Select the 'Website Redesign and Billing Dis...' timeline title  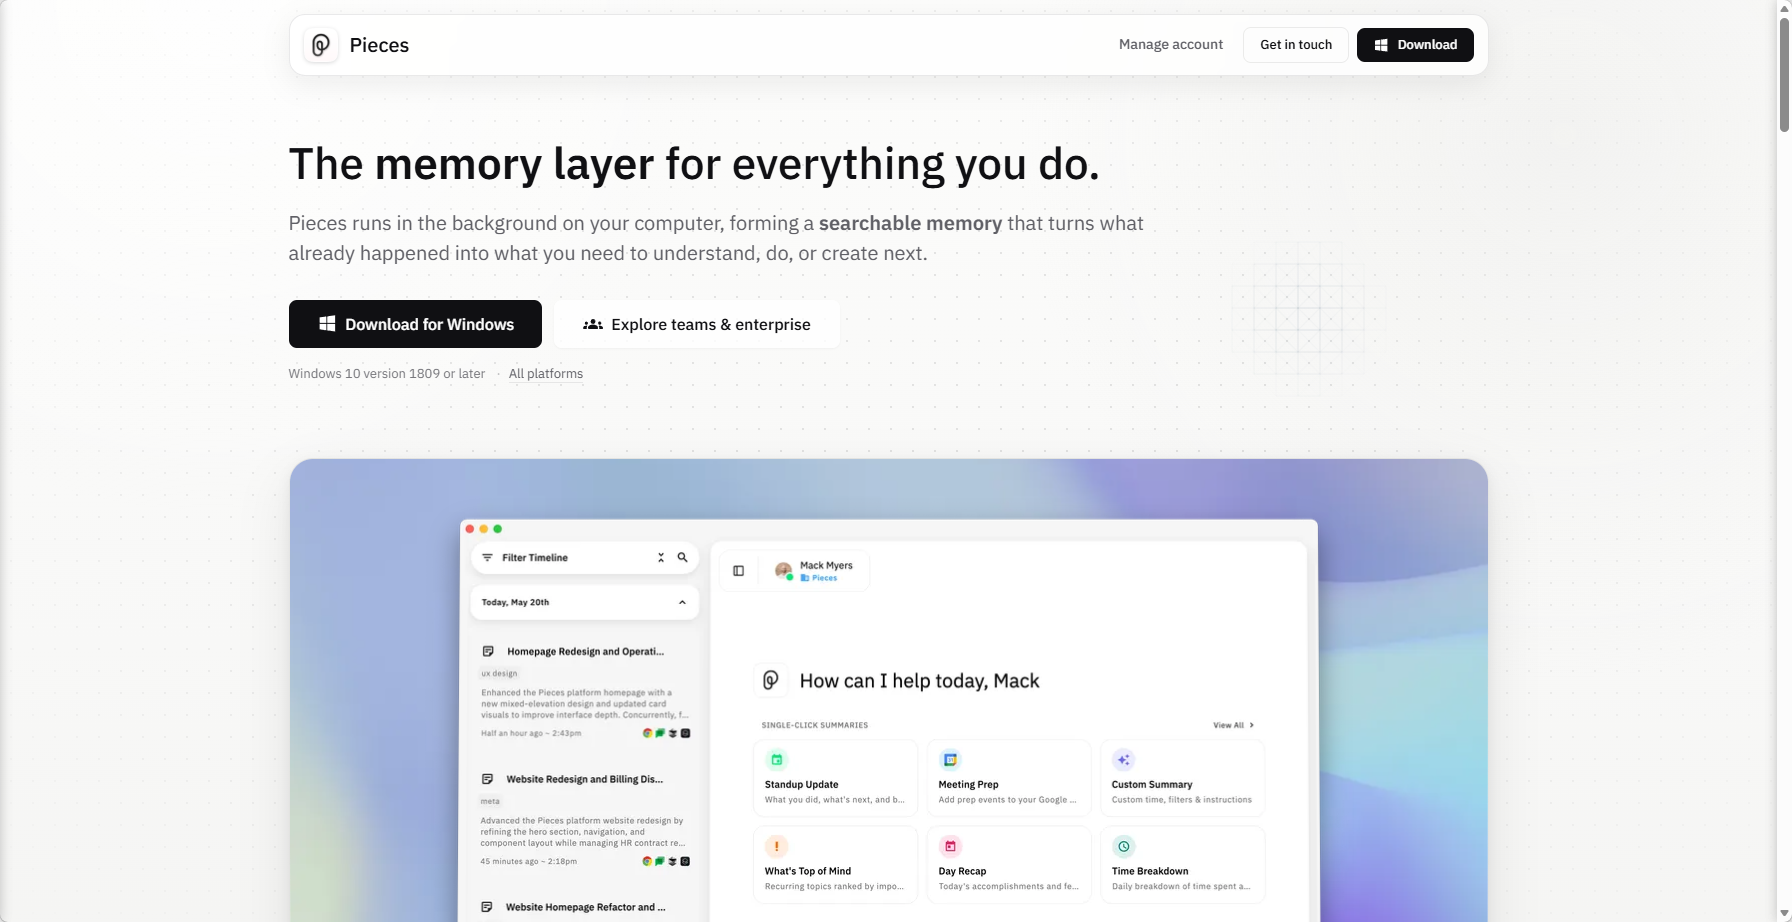(x=584, y=780)
